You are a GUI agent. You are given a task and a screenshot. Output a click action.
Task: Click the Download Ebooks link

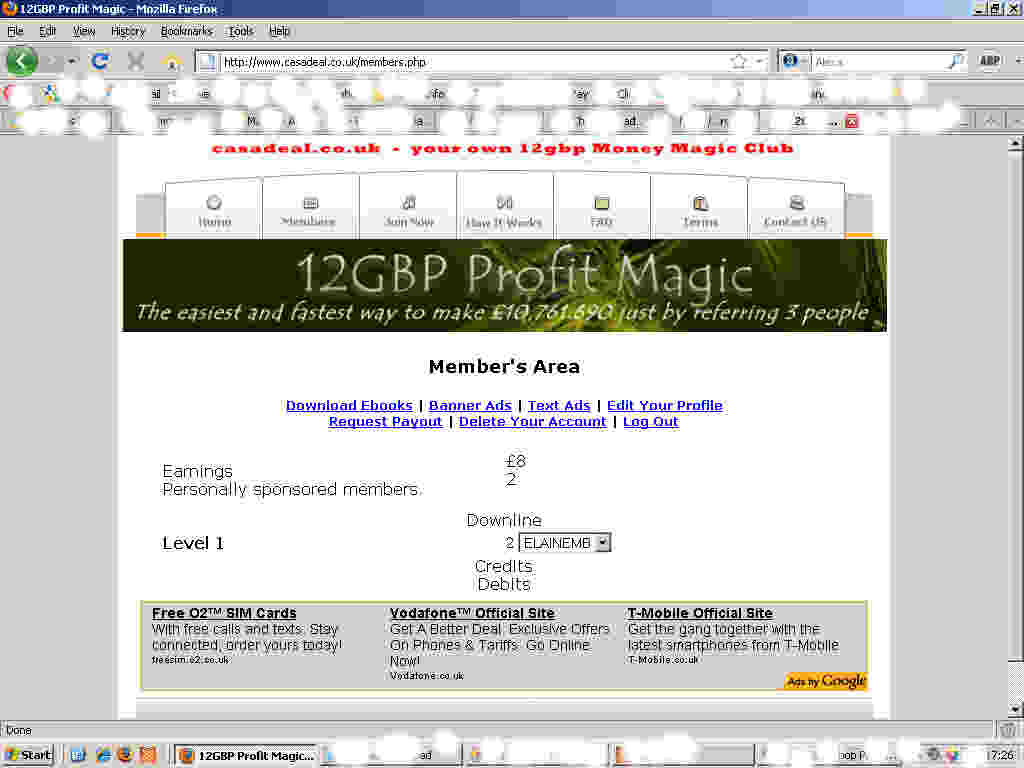[349, 406]
